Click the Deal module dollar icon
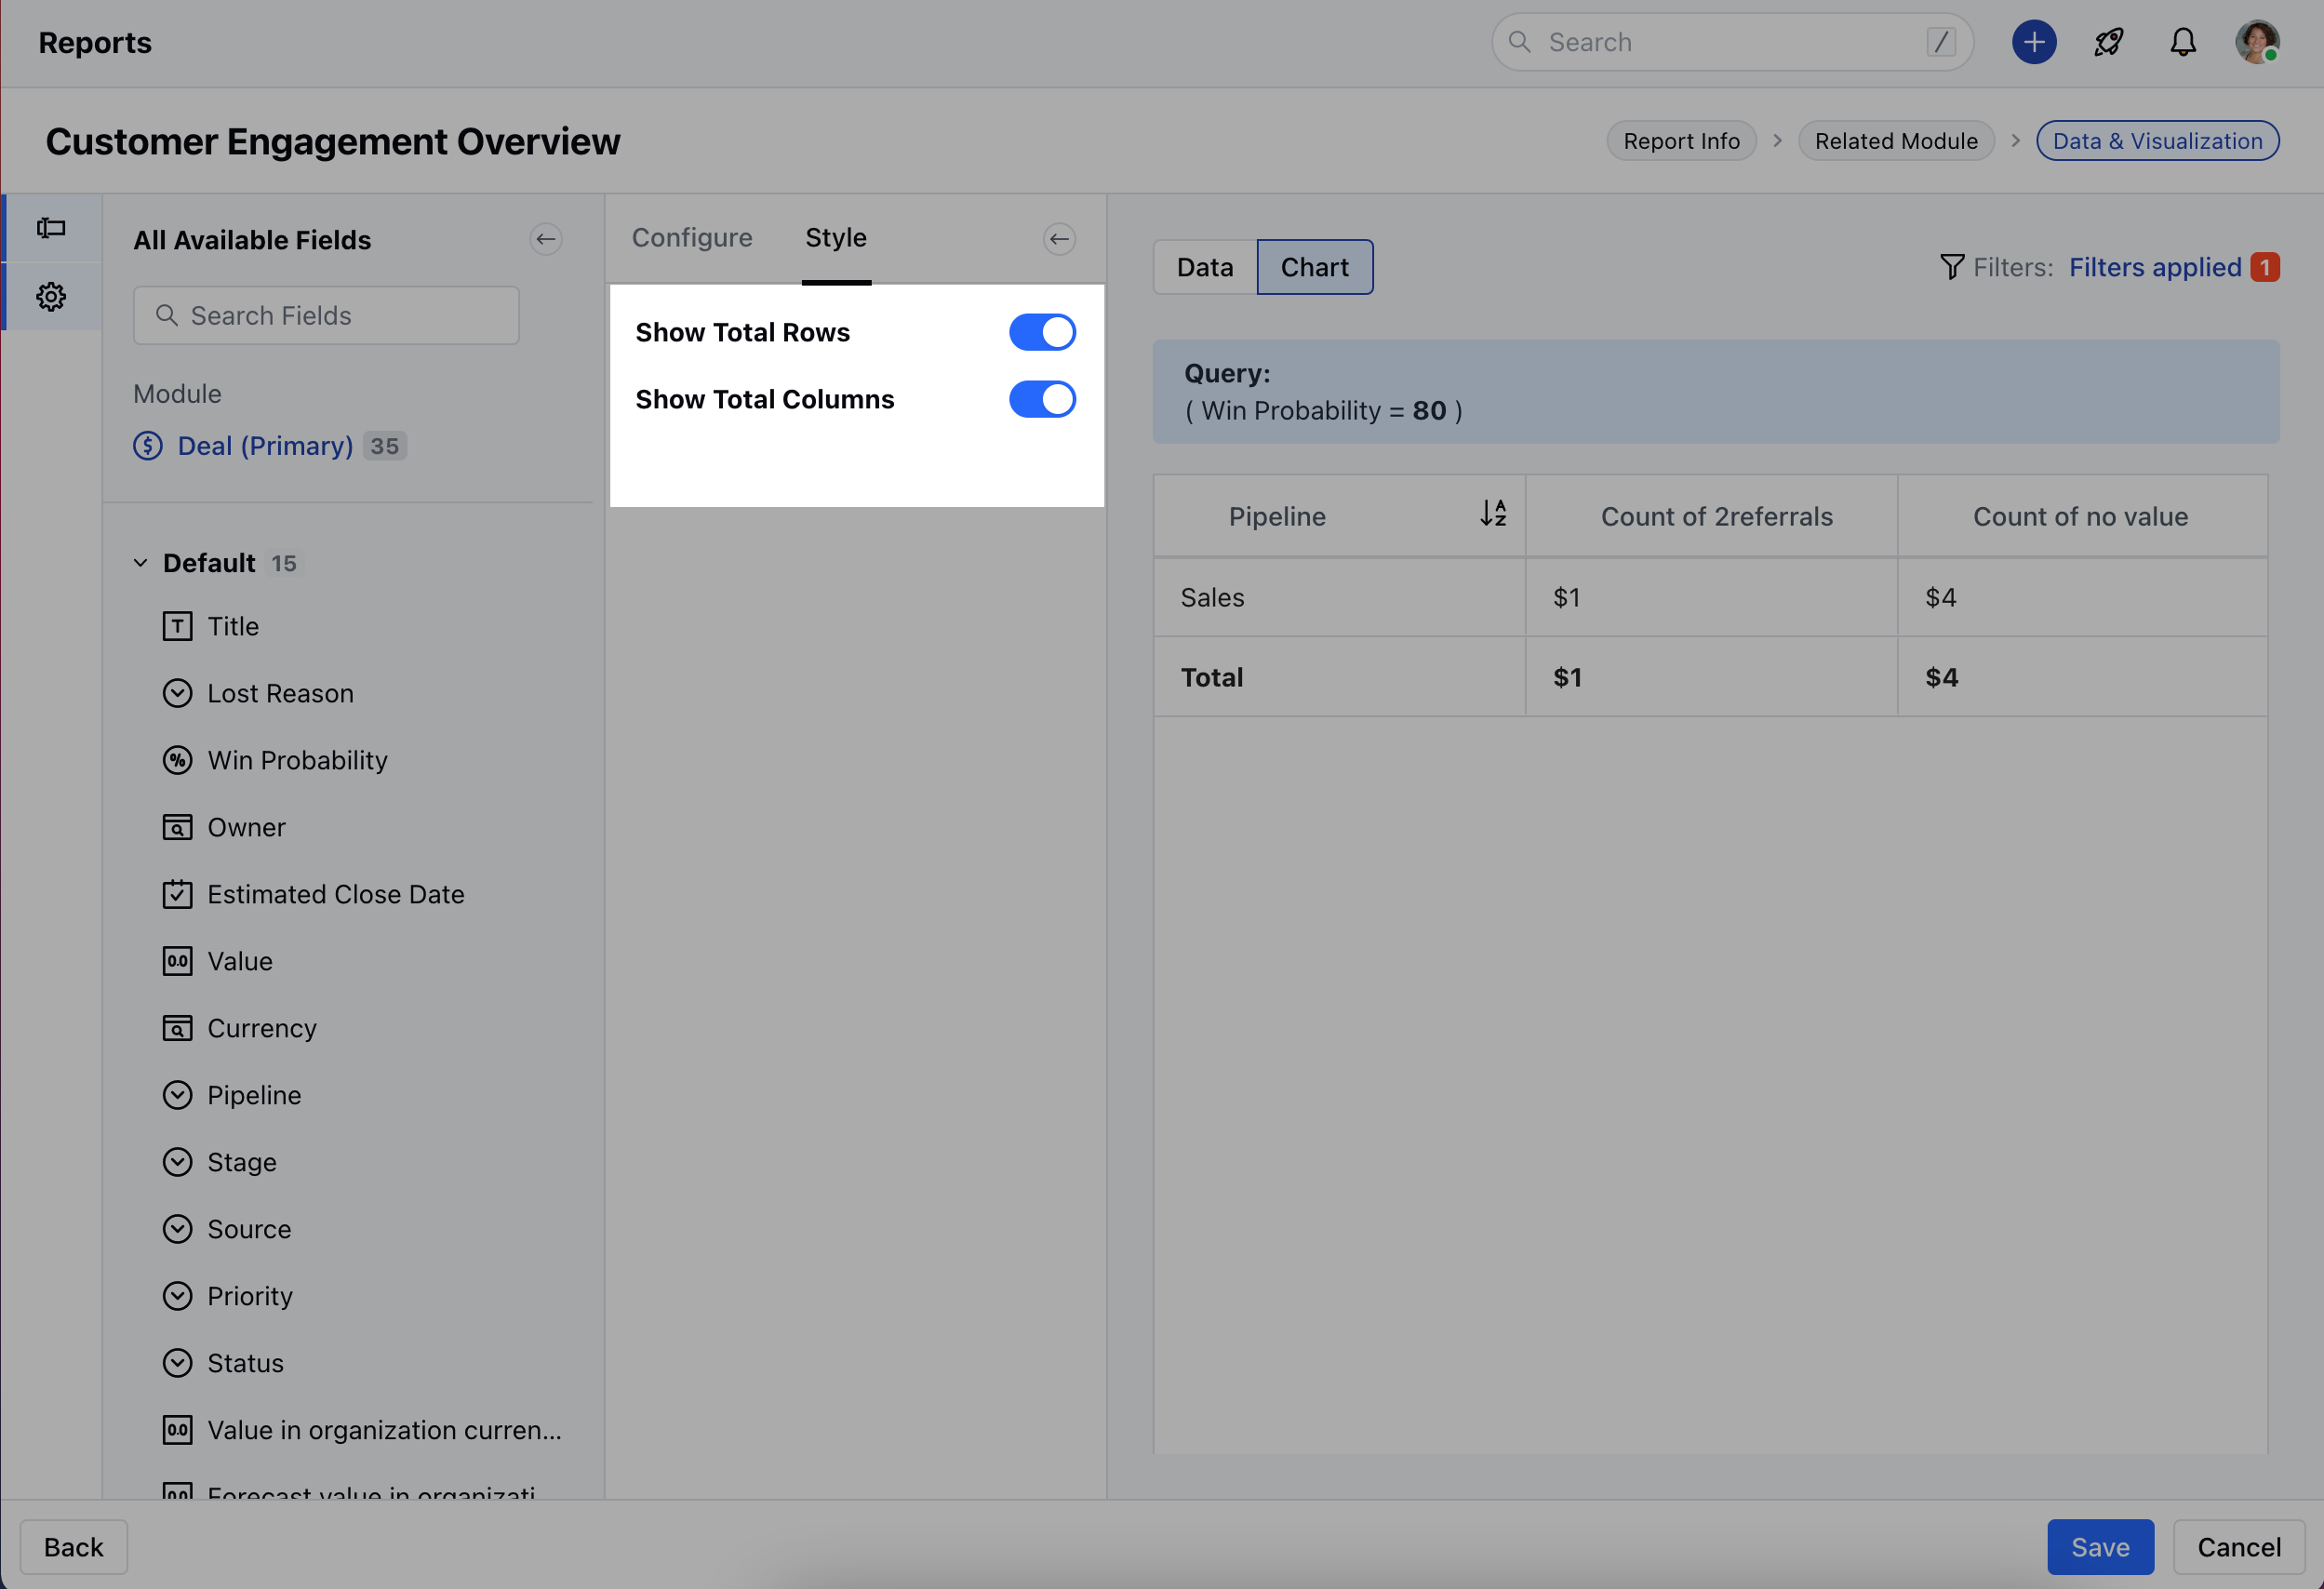 click(x=148, y=446)
